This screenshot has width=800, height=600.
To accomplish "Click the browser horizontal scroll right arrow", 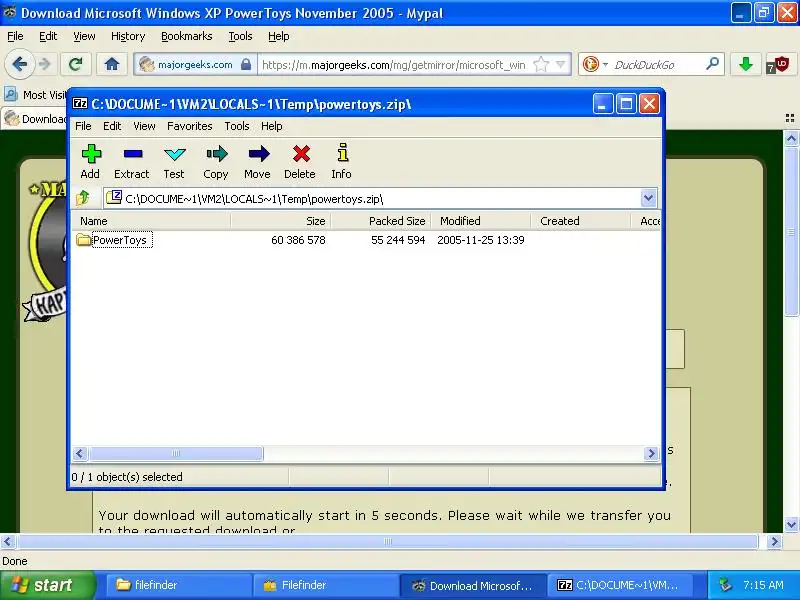I will pyautogui.click(x=774, y=541).
